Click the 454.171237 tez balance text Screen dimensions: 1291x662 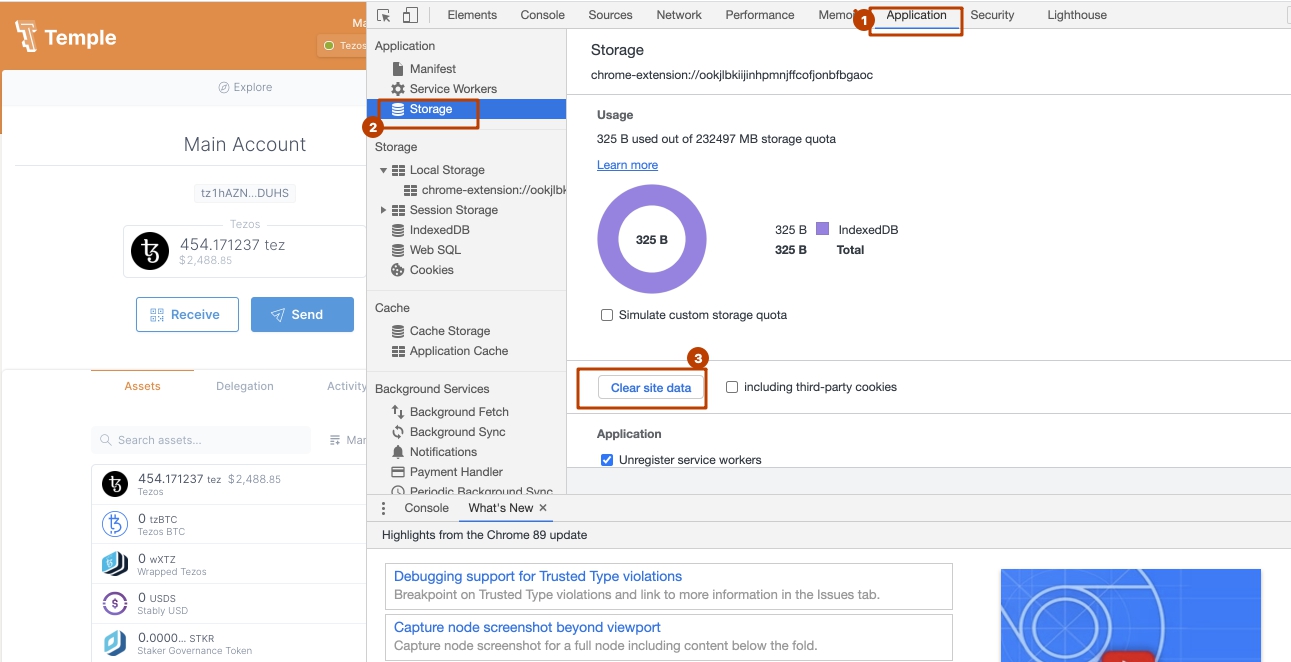click(233, 244)
